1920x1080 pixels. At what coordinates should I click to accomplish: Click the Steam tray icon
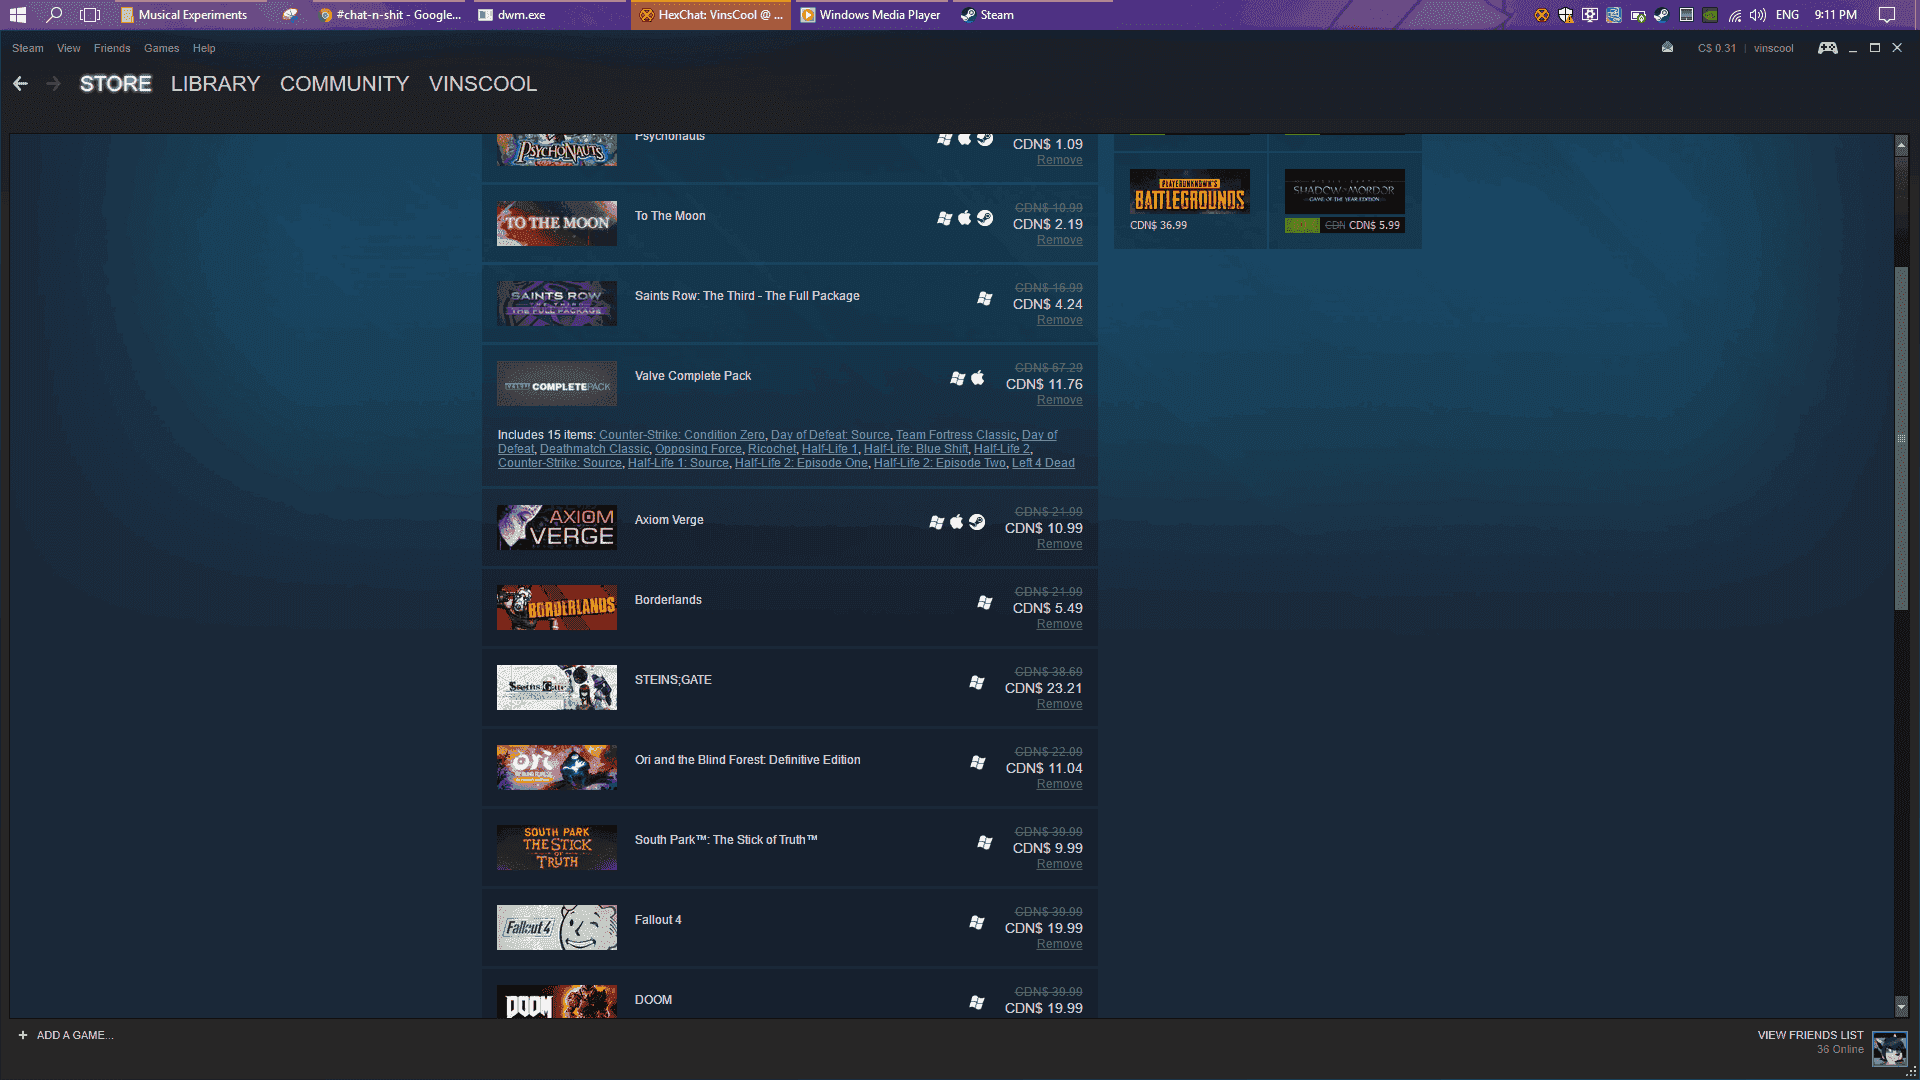coord(1661,15)
